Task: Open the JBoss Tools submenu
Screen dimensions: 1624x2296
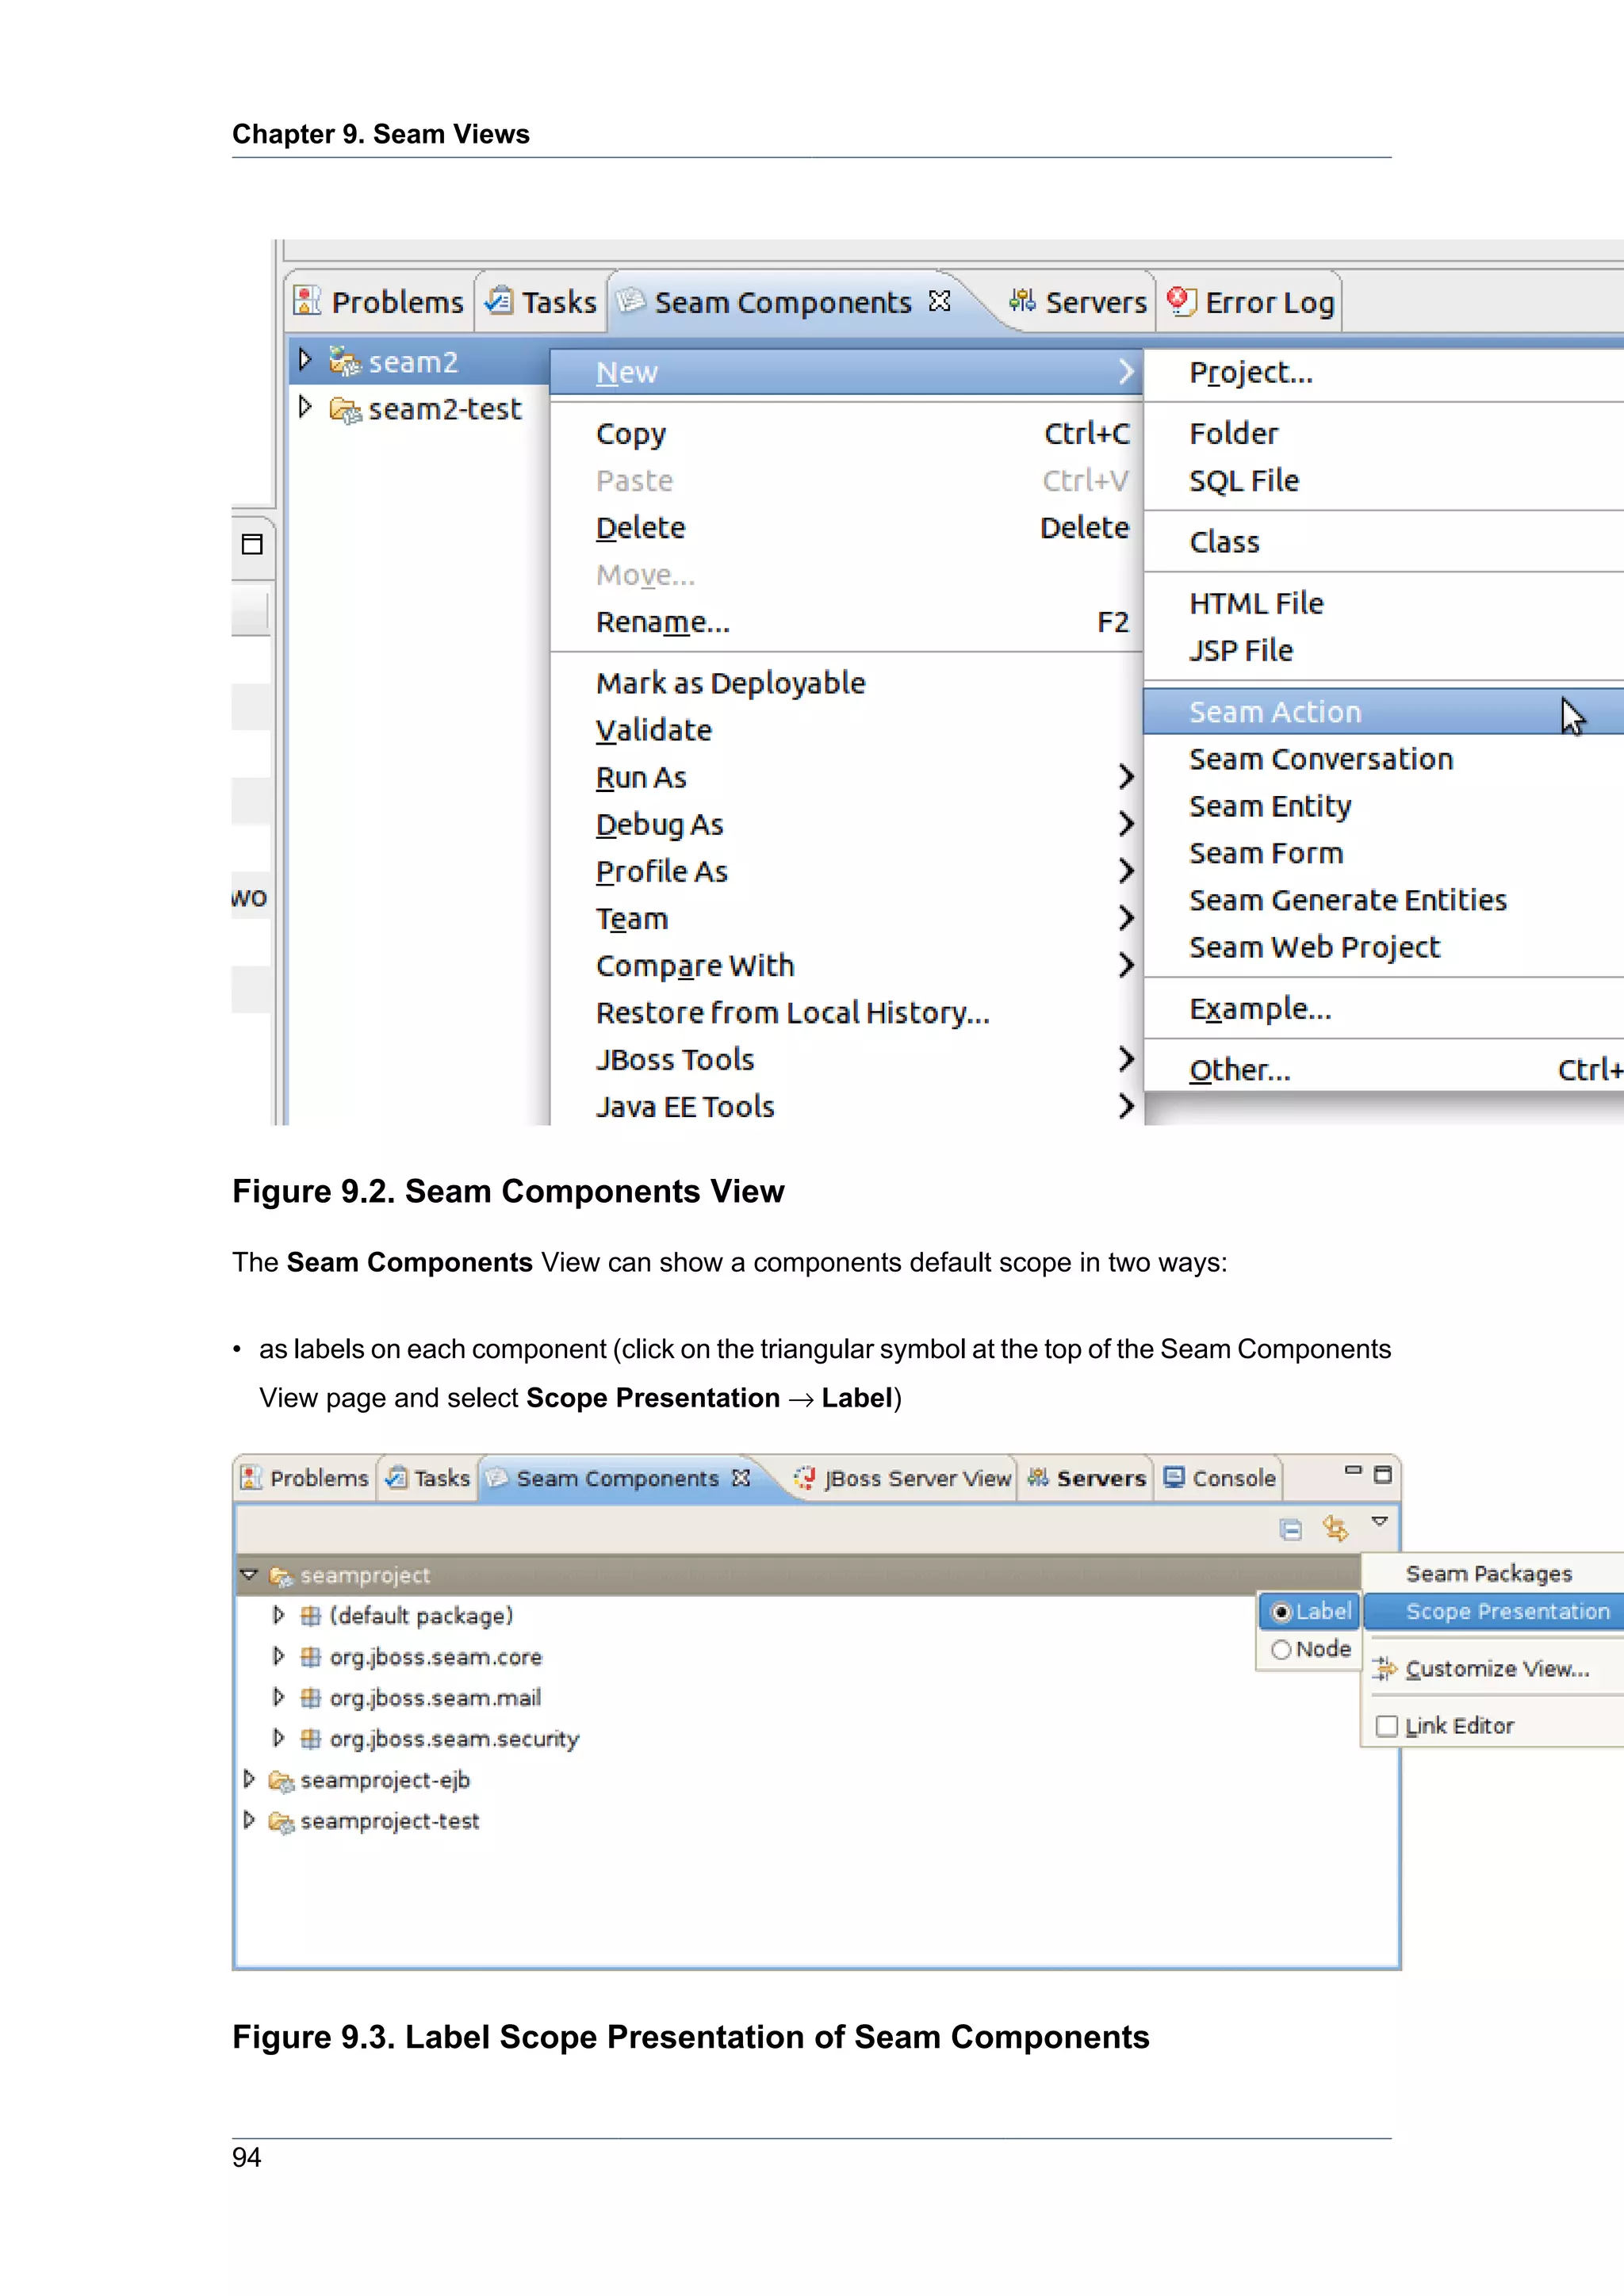Action: tap(846, 1059)
